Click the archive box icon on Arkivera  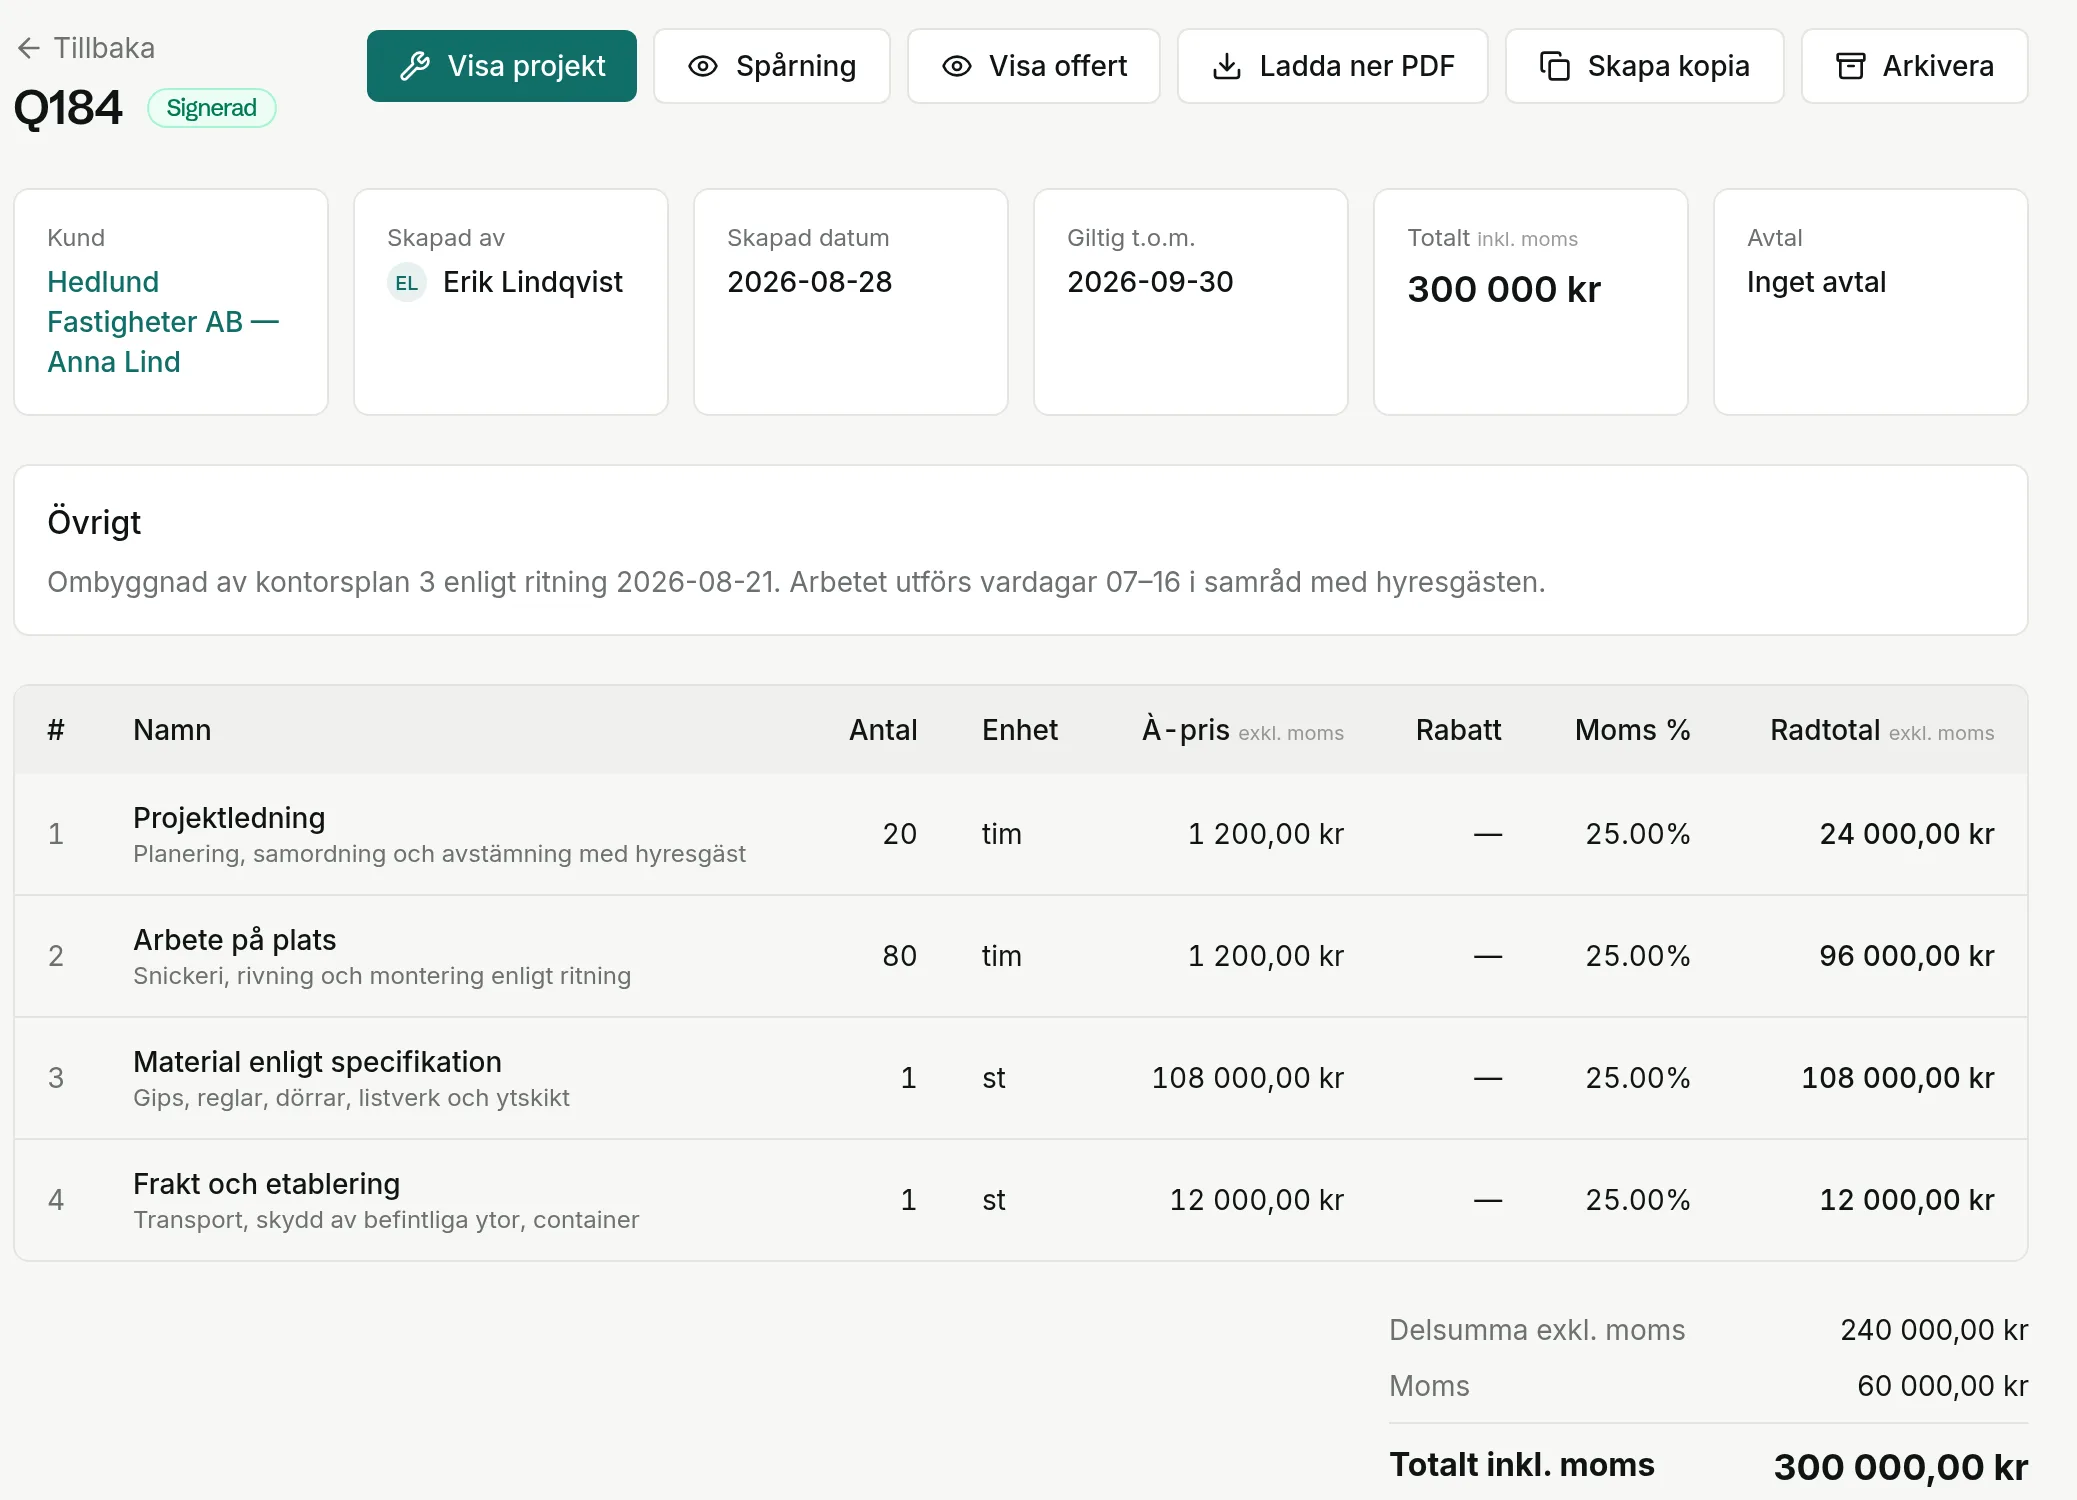1851,66
